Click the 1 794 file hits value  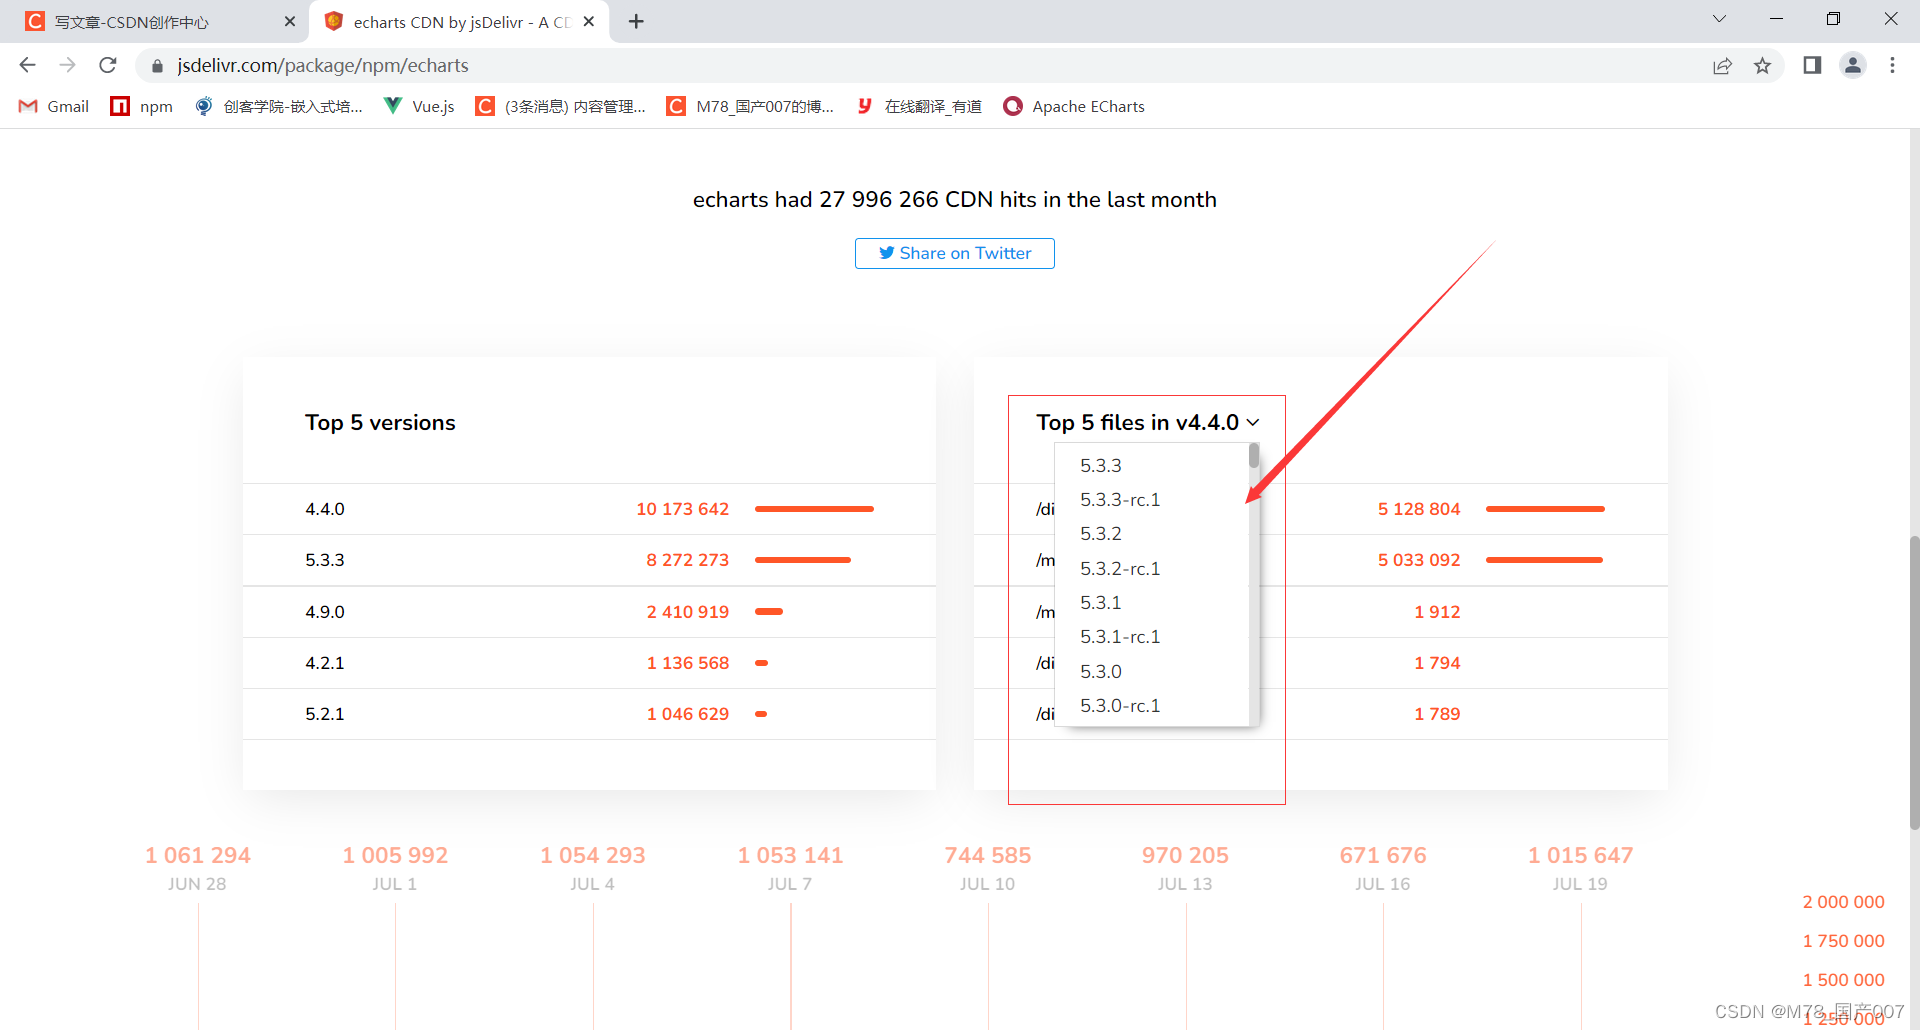point(1437,663)
